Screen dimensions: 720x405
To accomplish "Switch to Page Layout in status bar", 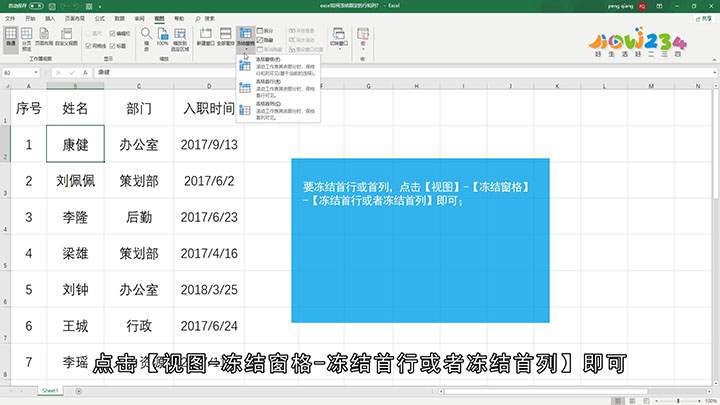I will point(632,401).
